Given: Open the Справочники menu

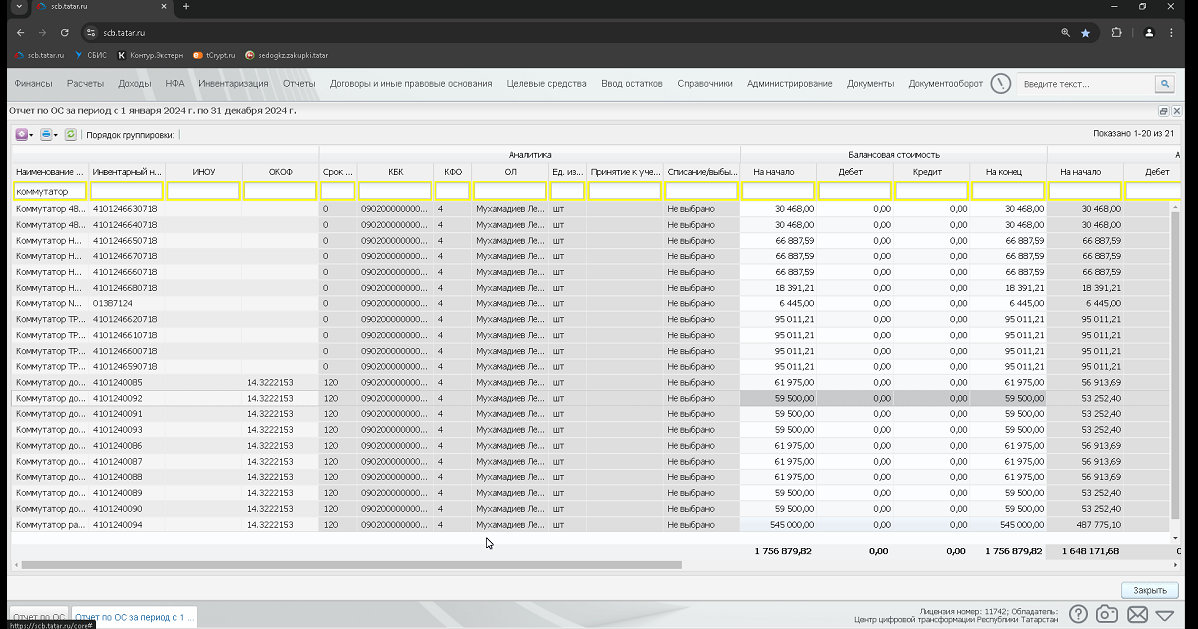Looking at the screenshot, I should click(x=704, y=83).
